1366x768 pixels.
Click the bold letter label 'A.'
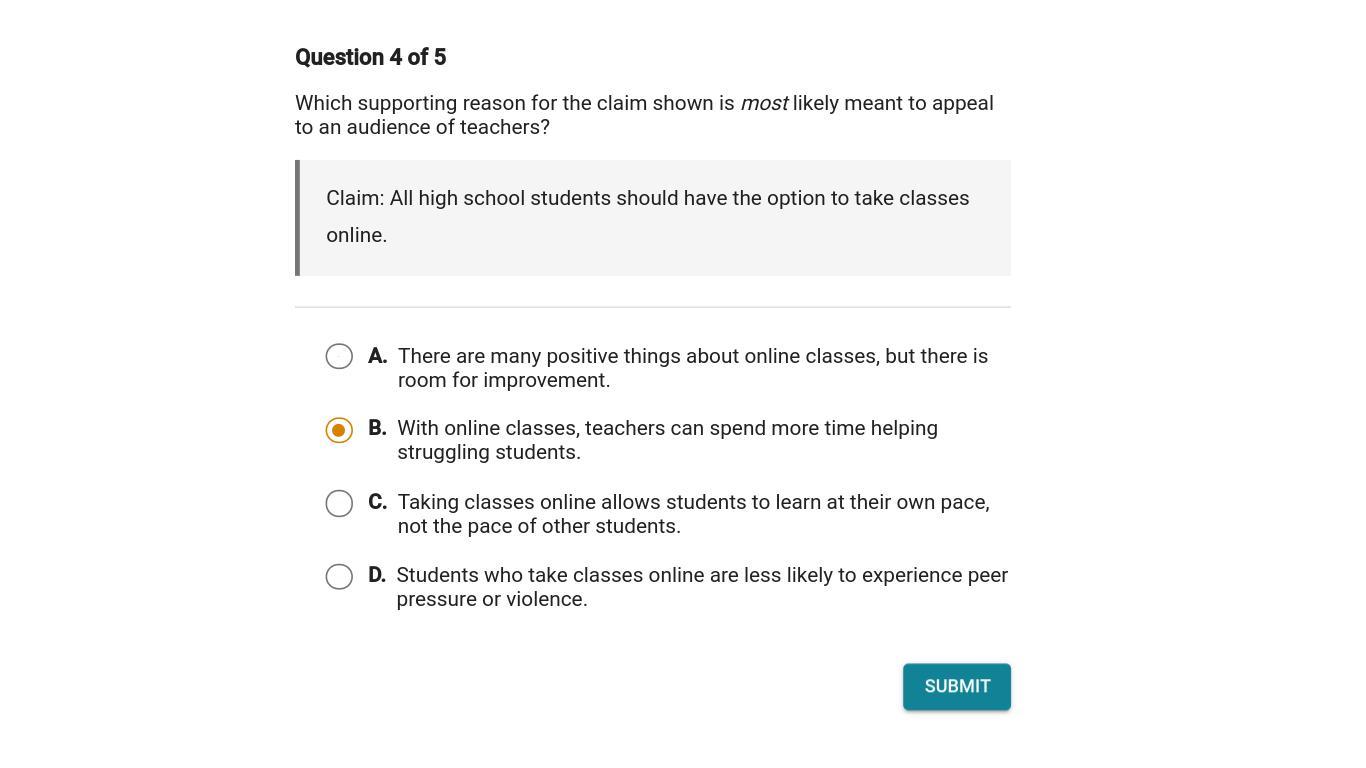[377, 357]
